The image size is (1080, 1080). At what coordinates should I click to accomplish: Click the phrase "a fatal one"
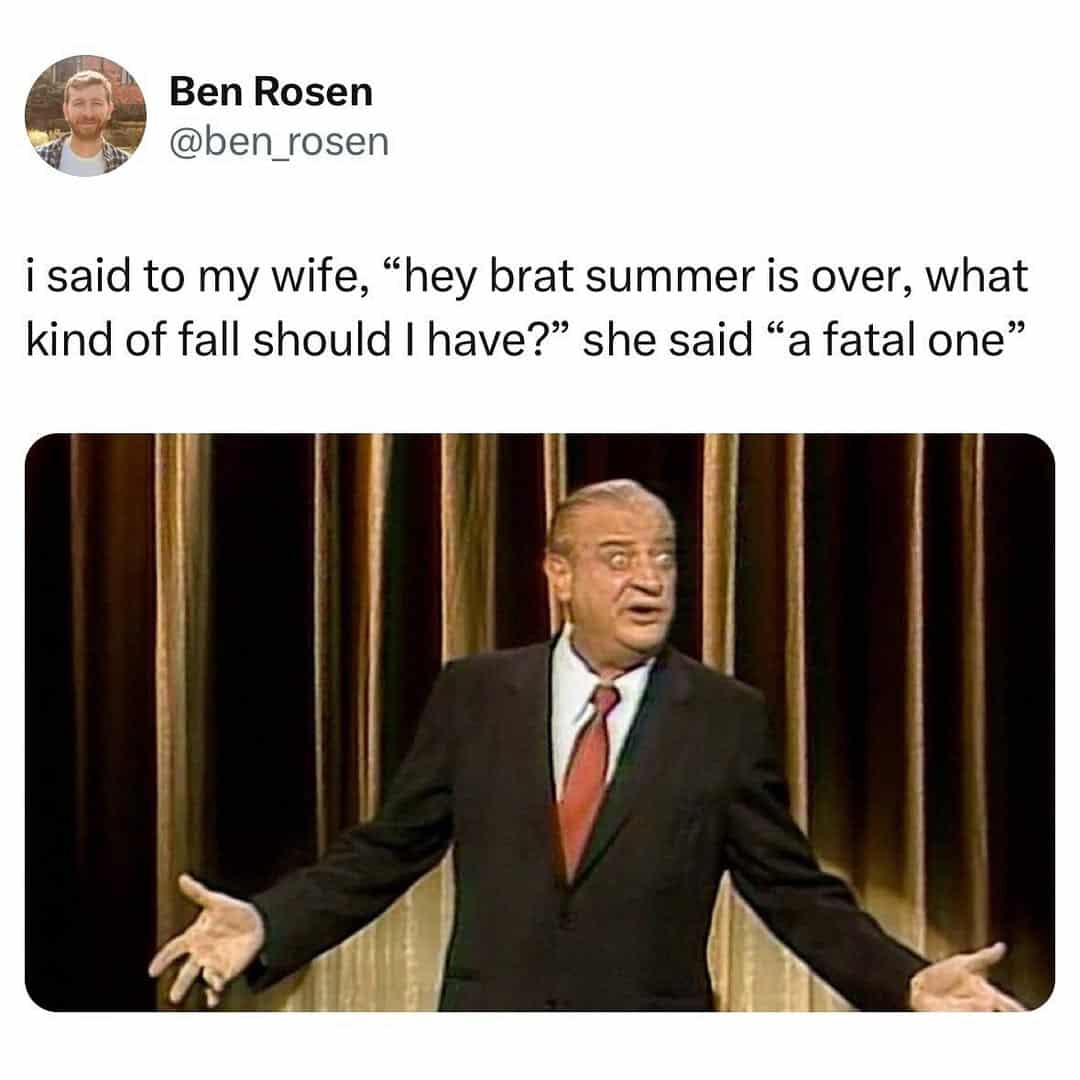(x=897, y=340)
